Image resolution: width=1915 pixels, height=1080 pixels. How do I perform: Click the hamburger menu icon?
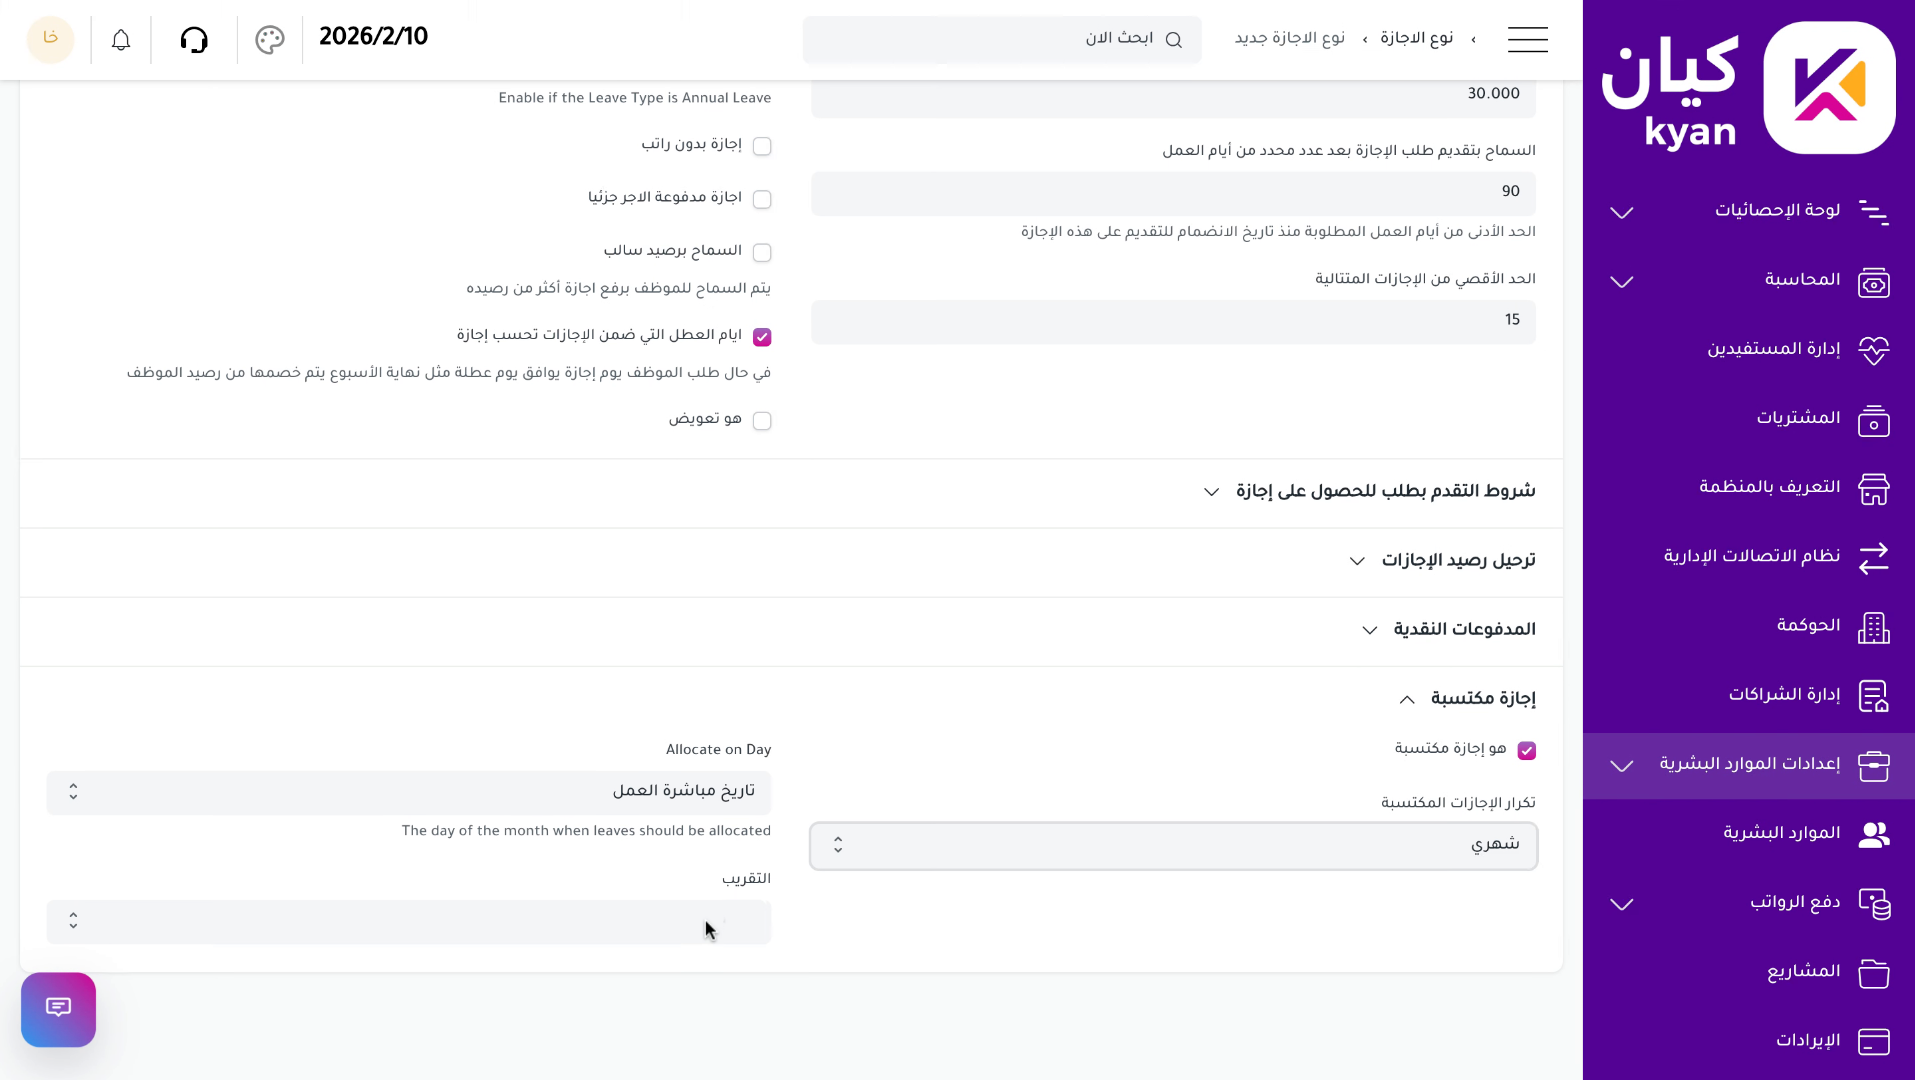coord(1527,40)
